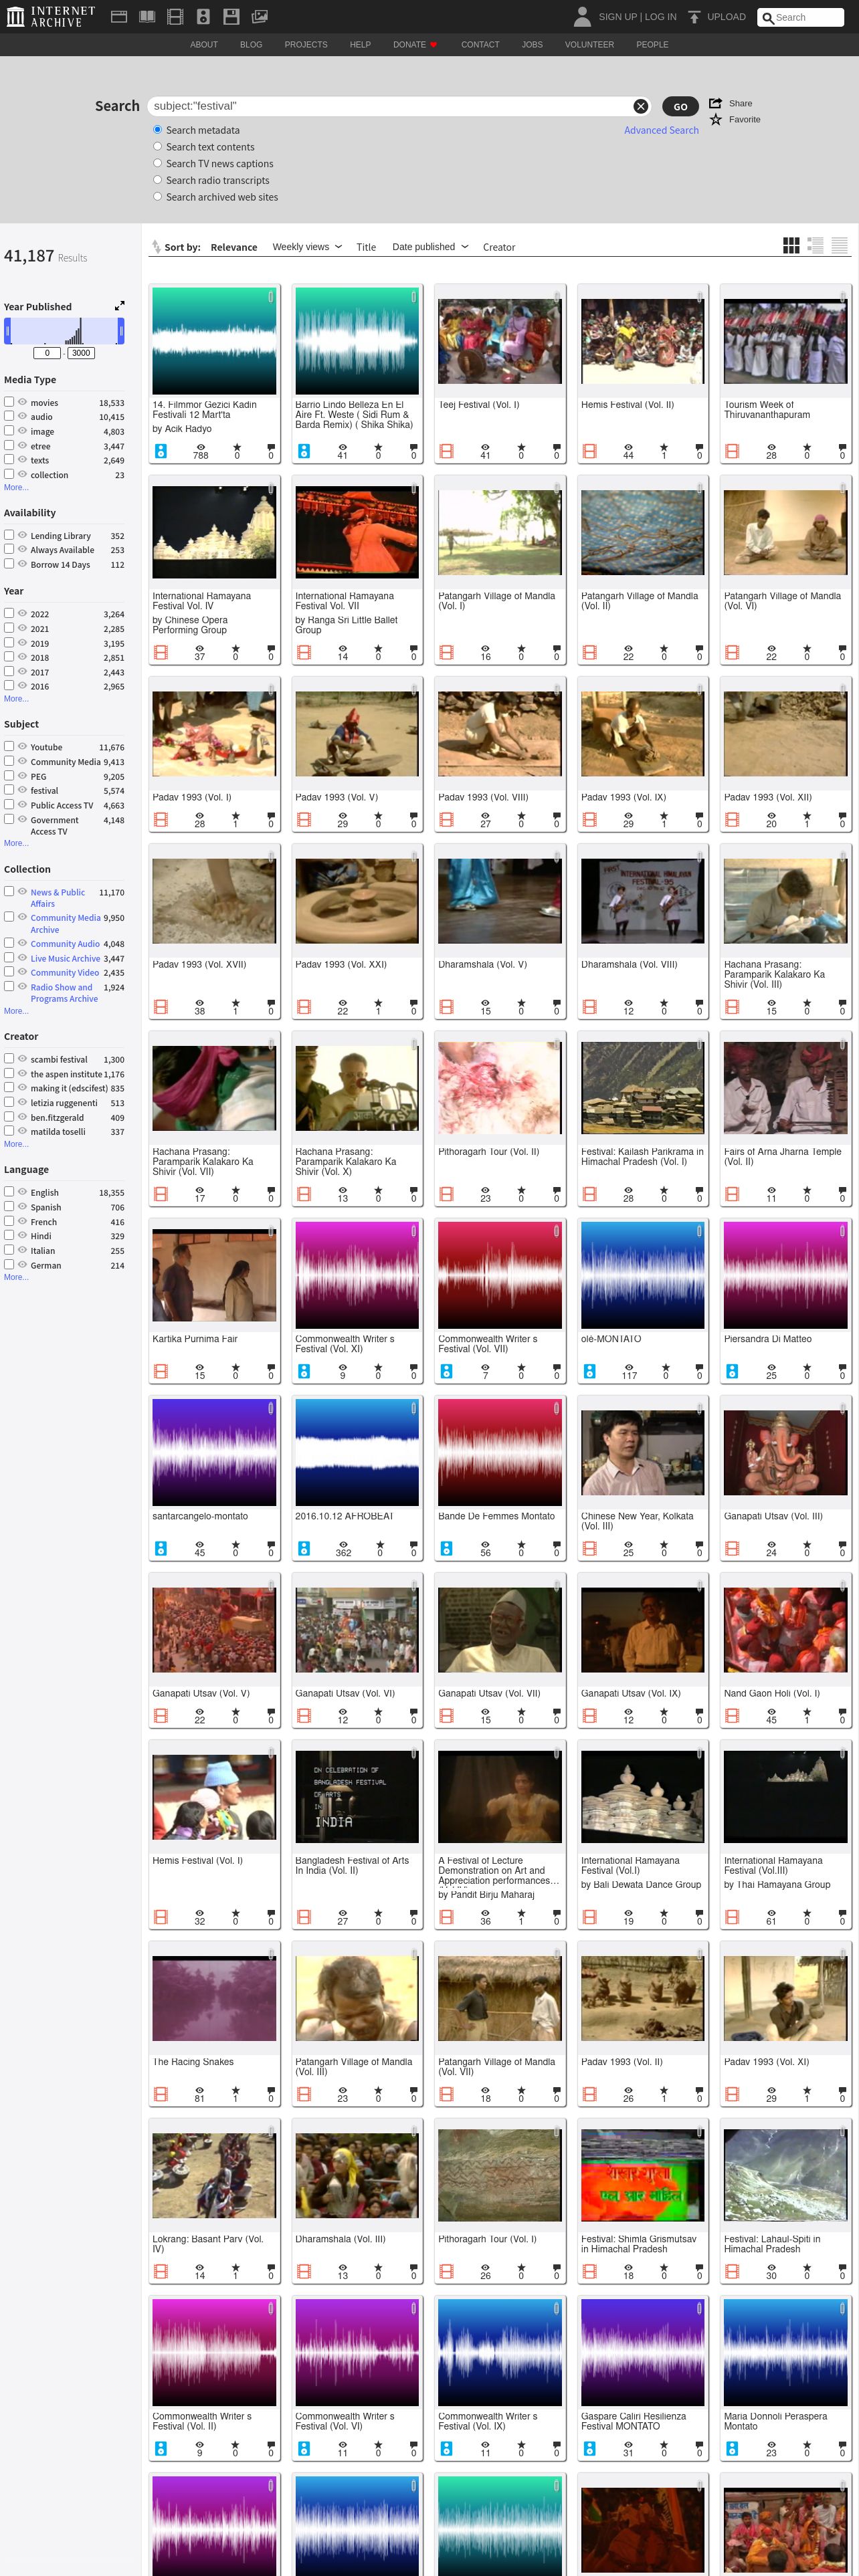Switch to compact list view icon
Image resolution: width=859 pixels, height=2576 pixels.
click(840, 245)
